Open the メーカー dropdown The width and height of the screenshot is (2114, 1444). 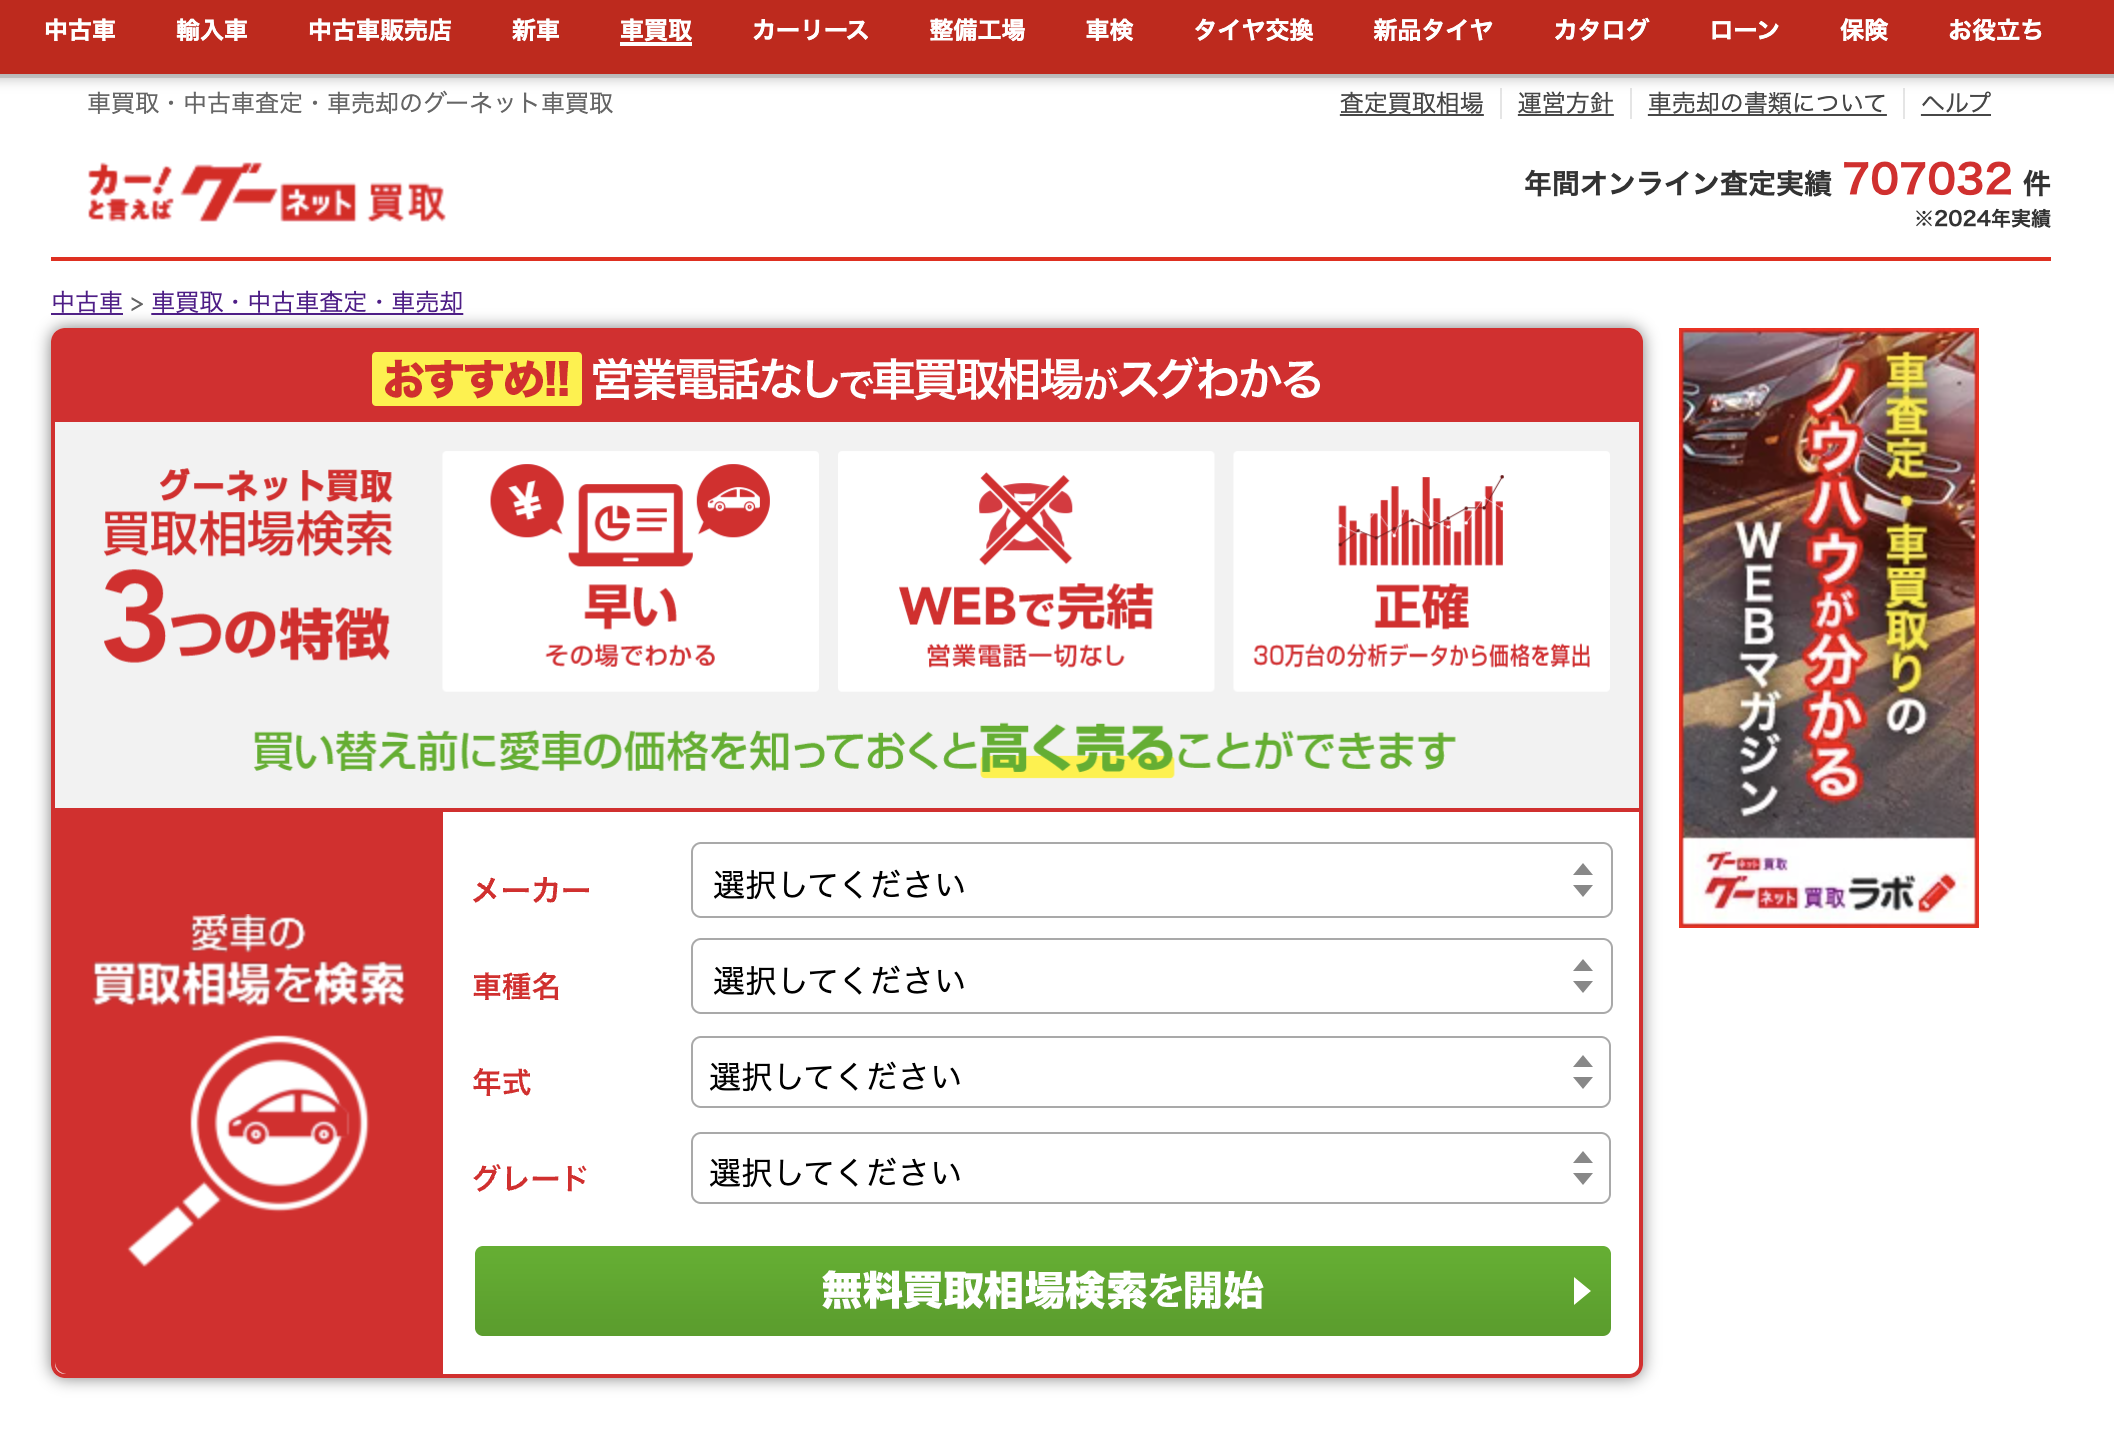(1150, 881)
